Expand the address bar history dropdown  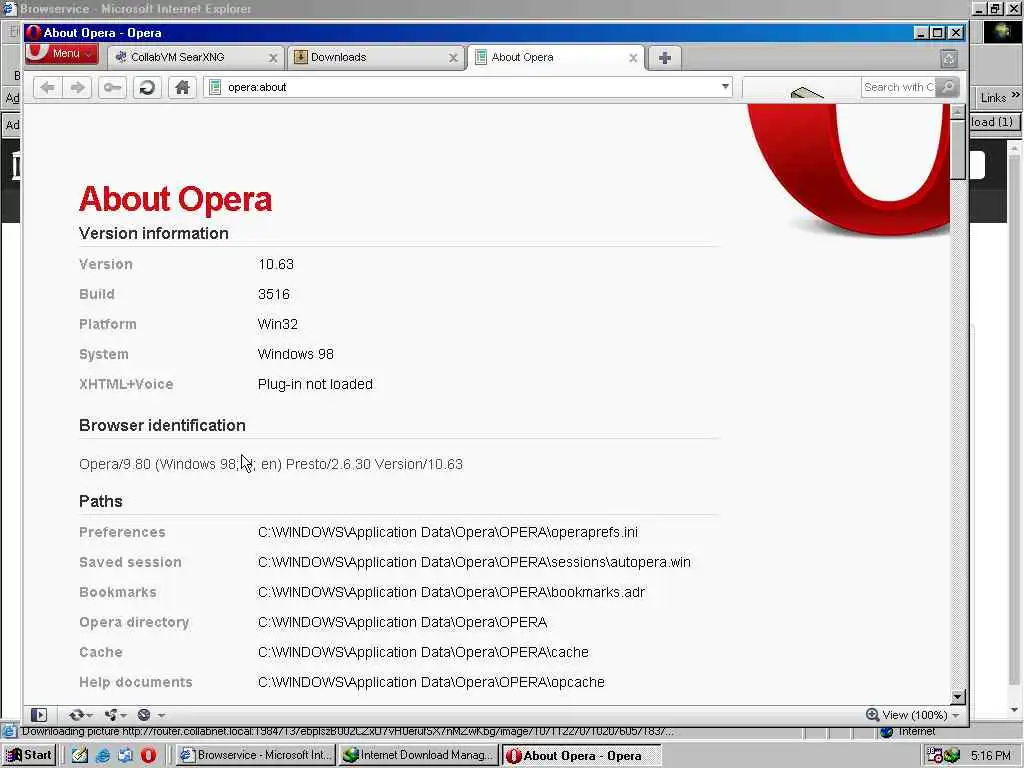725,86
